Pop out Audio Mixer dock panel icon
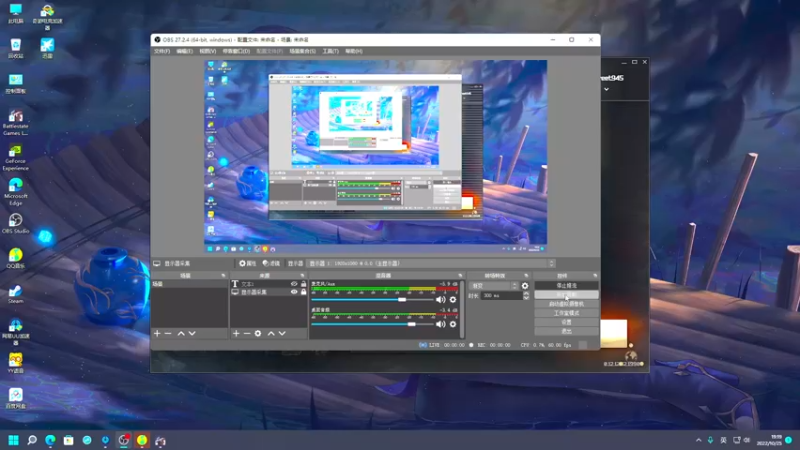Screen dimensions: 800x450 pyautogui.click(x=460, y=276)
